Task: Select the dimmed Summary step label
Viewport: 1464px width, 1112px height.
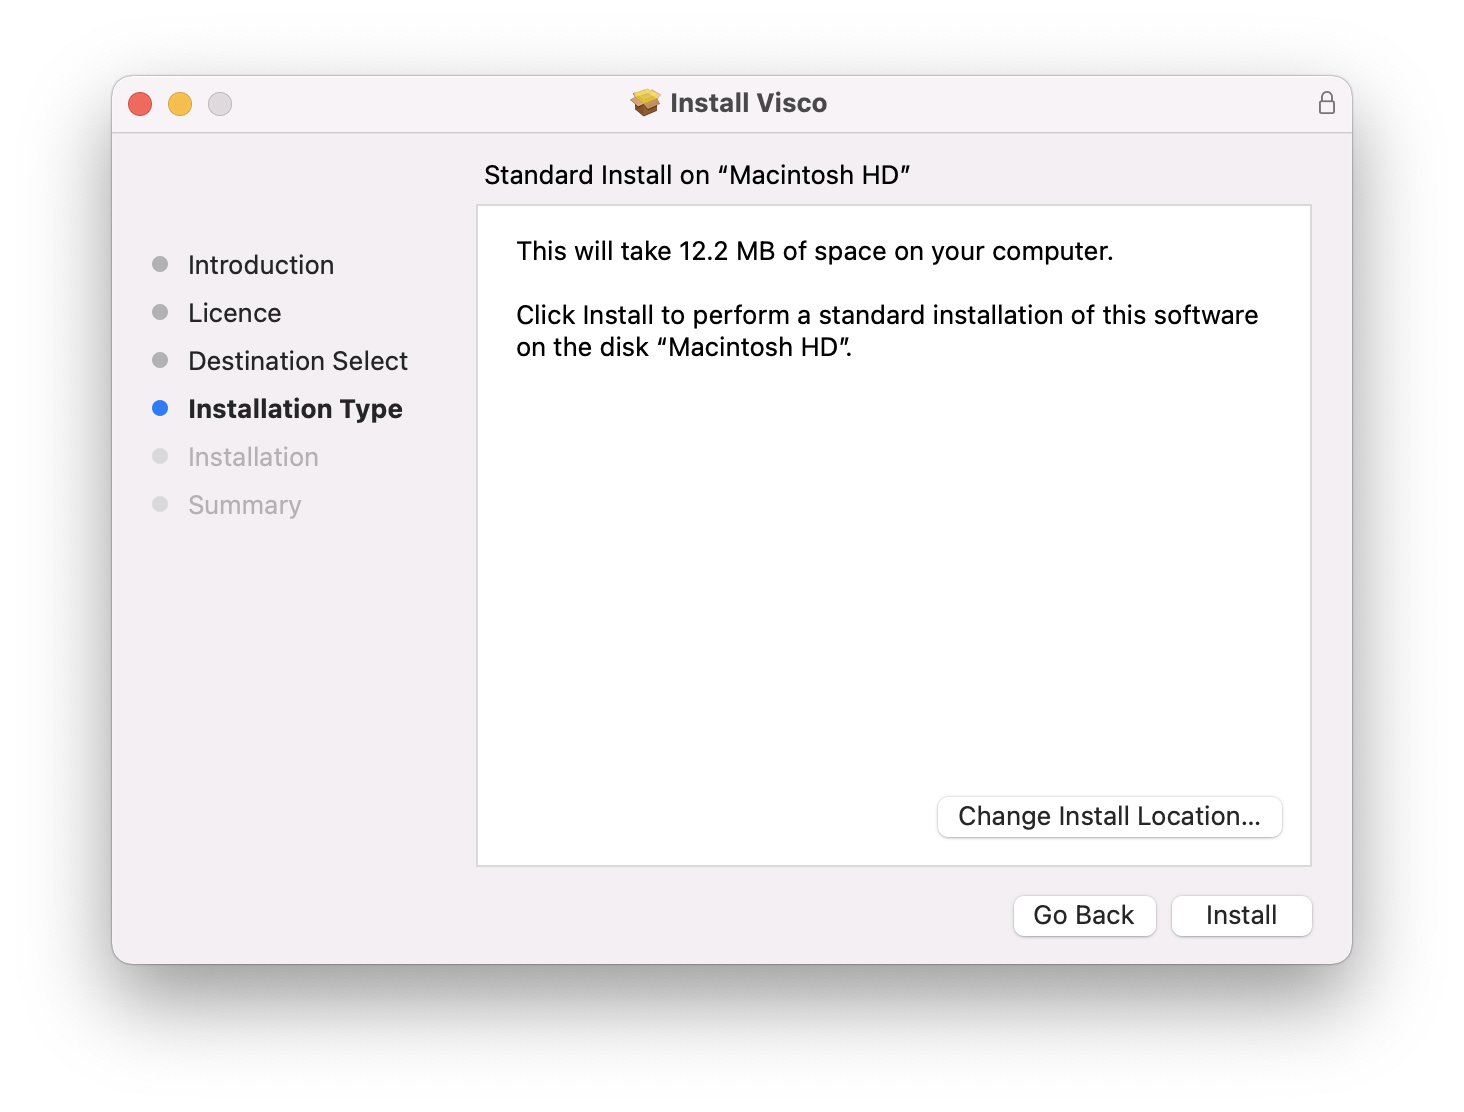Action: click(x=245, y=505)
